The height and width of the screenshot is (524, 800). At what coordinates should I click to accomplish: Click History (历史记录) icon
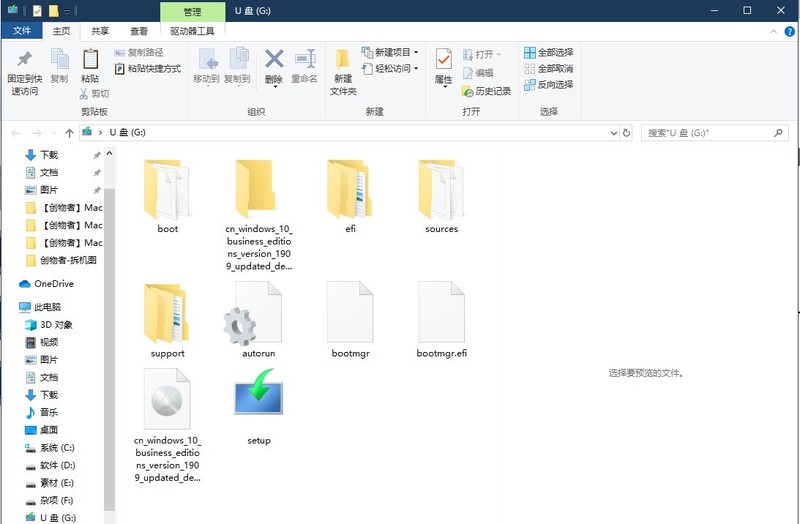click(467, 91)
